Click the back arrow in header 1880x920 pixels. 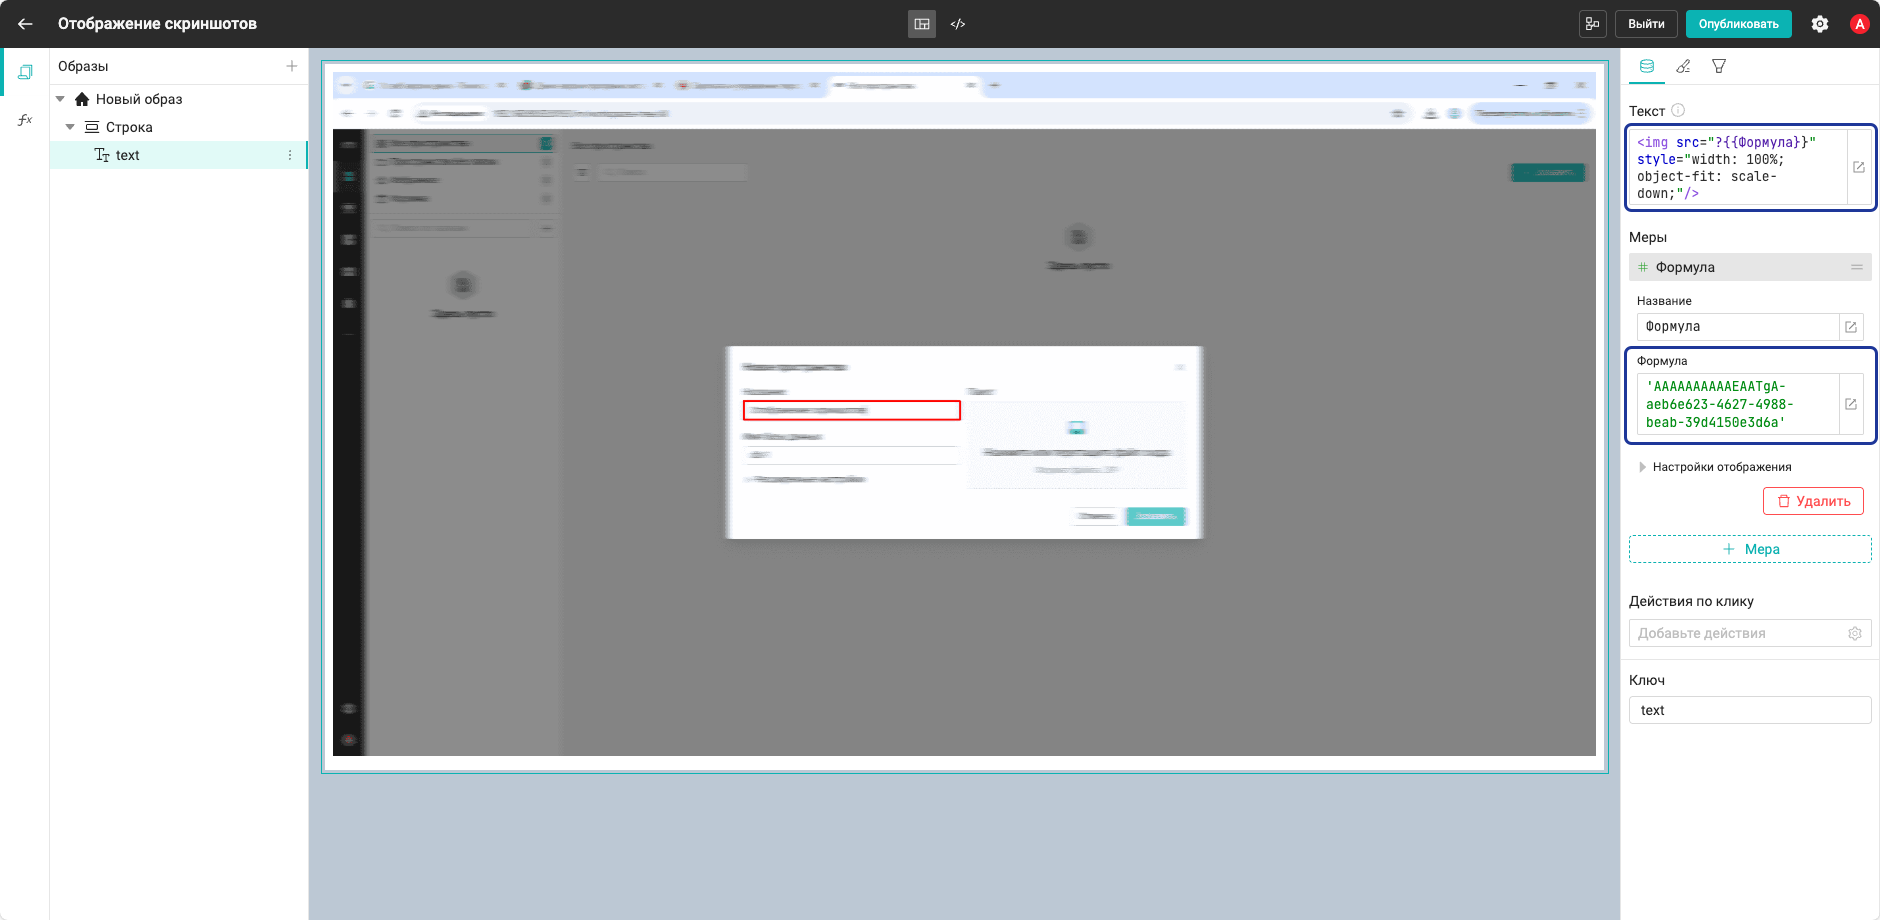click(25, 24)
